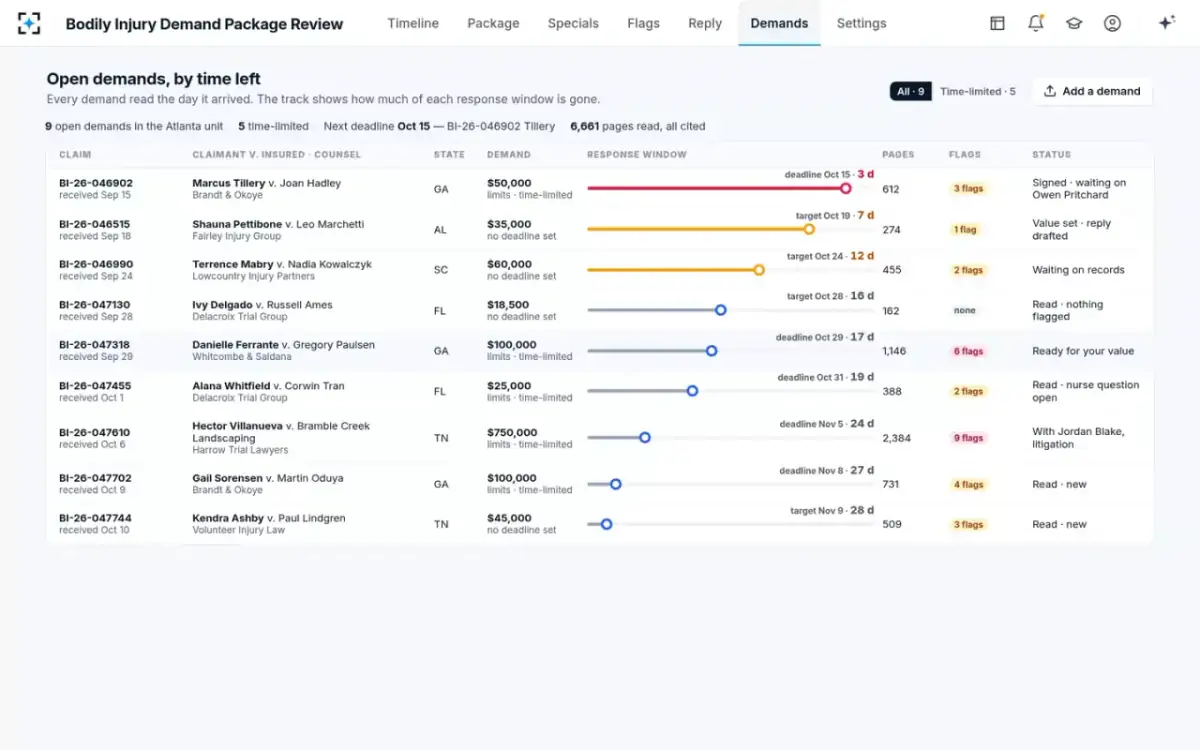Open claim BI-26-047318
1200x750 pixels.
(95, 345)
